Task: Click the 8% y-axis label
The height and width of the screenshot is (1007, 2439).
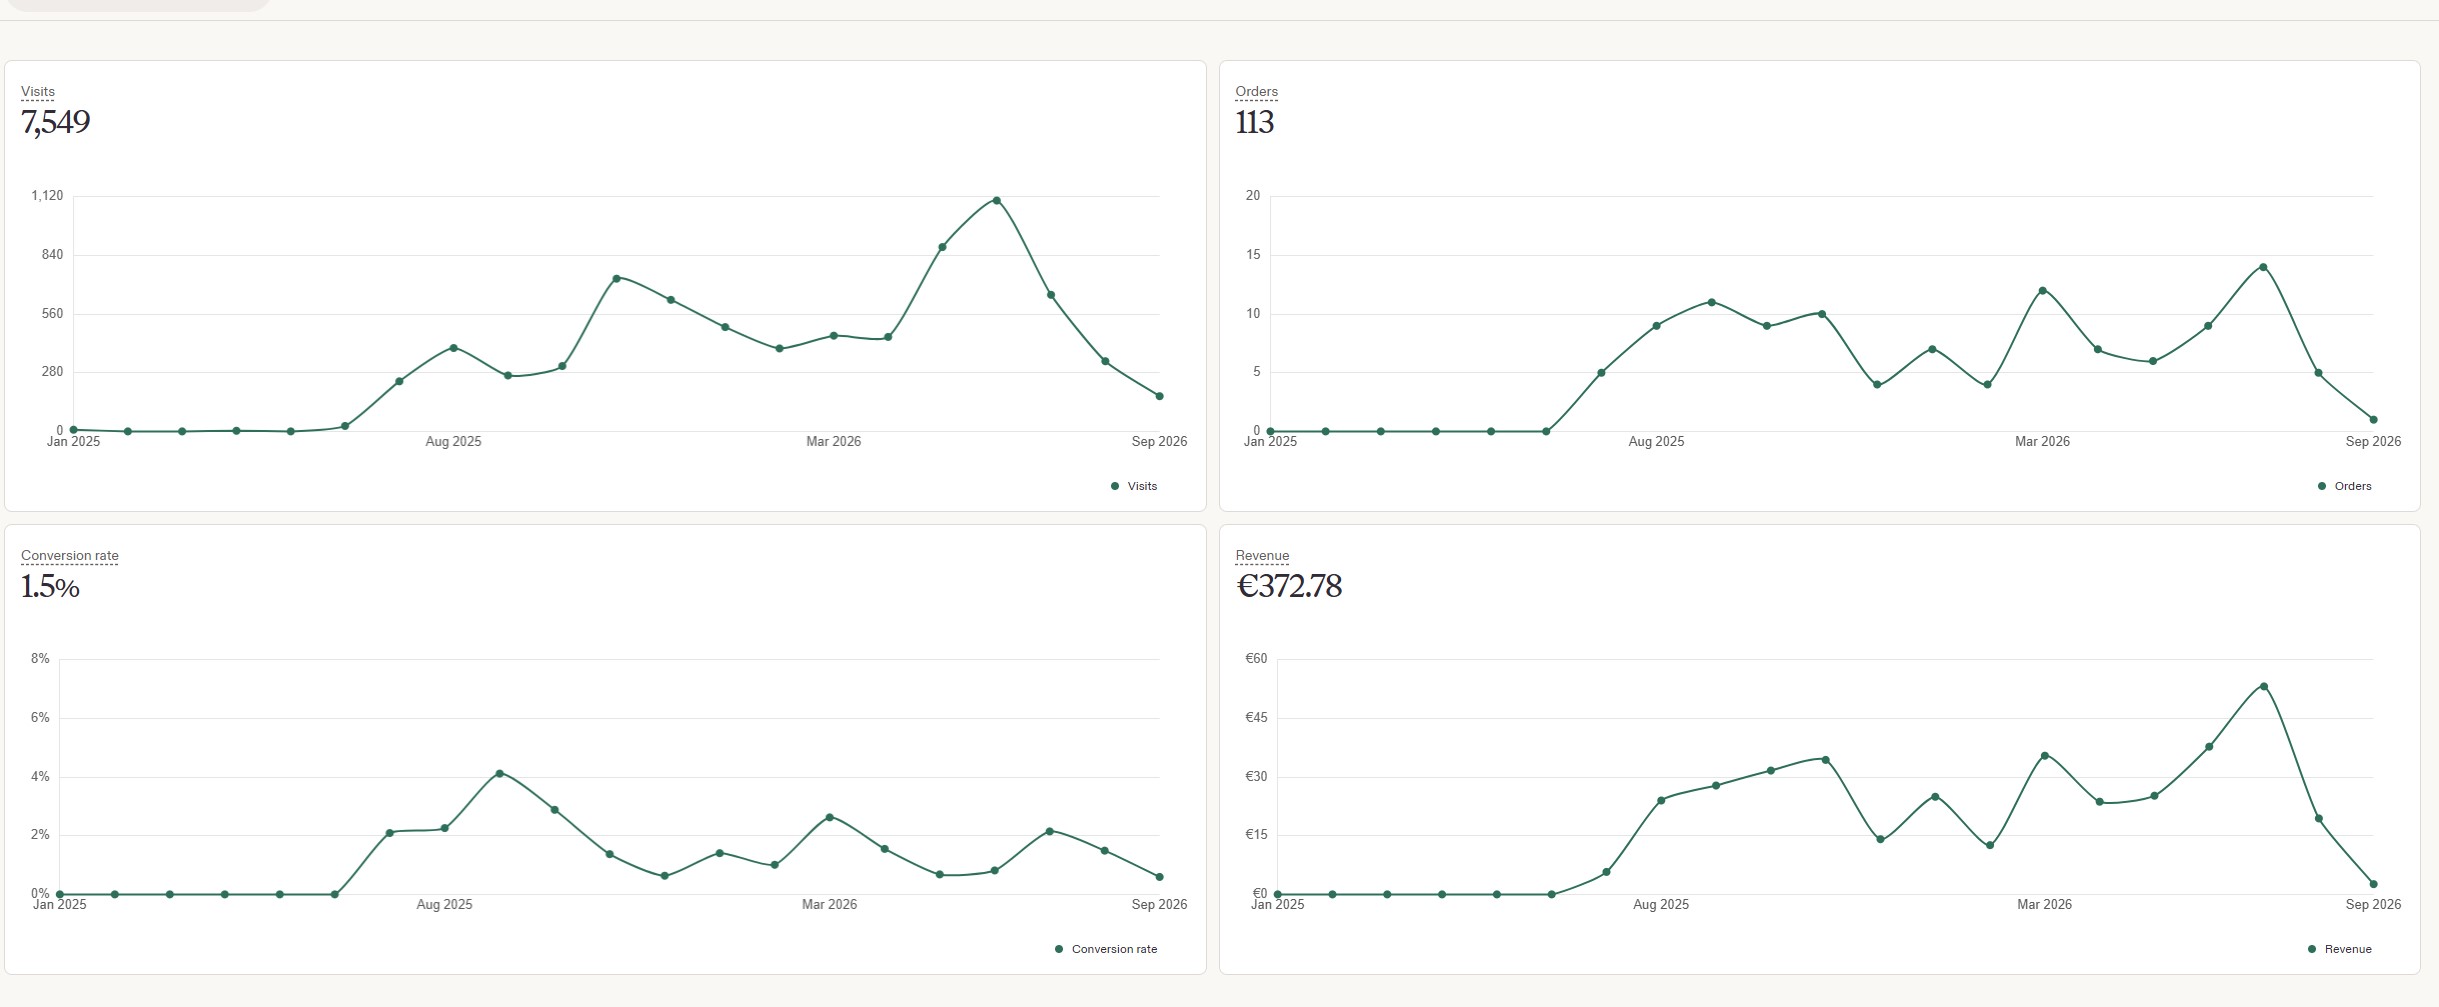Action: [40, 658]
